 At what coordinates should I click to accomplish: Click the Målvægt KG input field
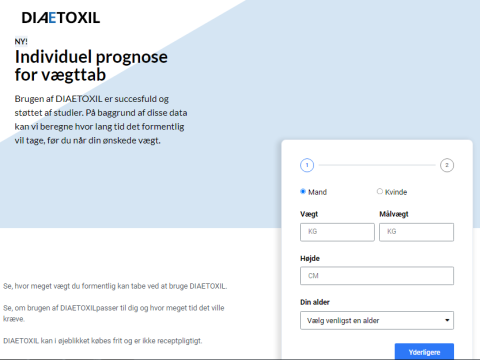tap(416, 232)
